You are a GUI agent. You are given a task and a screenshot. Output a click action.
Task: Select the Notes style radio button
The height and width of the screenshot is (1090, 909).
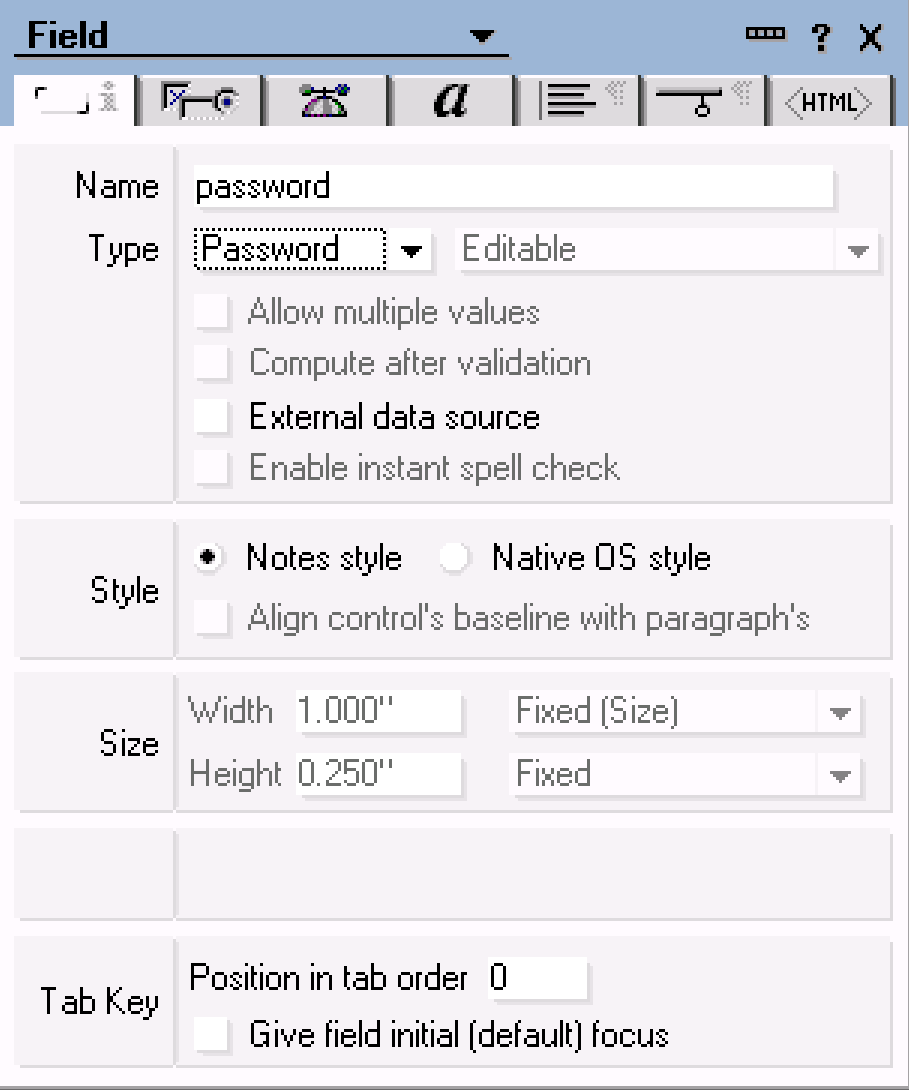point(208,558)
